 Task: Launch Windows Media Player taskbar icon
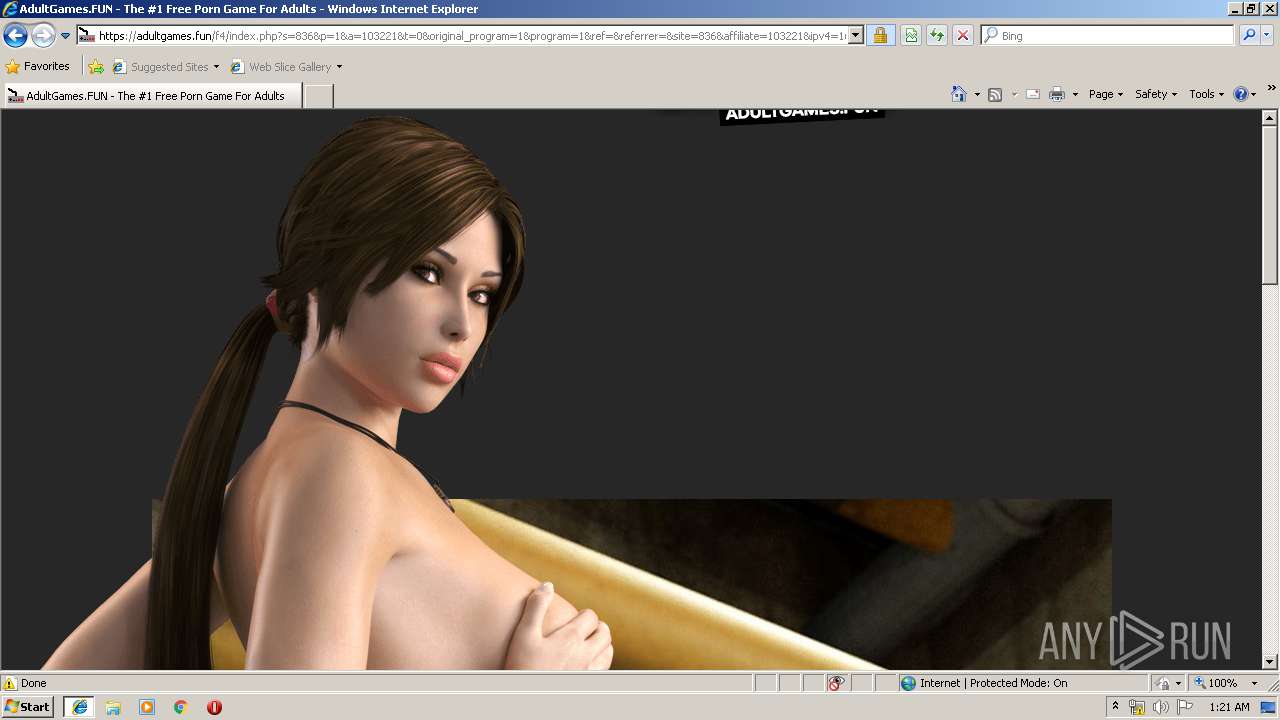pos(147,707)
